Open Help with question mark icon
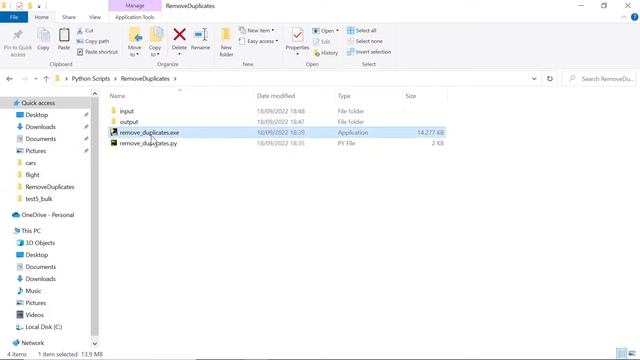This screenshot has height=360, width=640. pyautogui.click(x=634, y=17)
